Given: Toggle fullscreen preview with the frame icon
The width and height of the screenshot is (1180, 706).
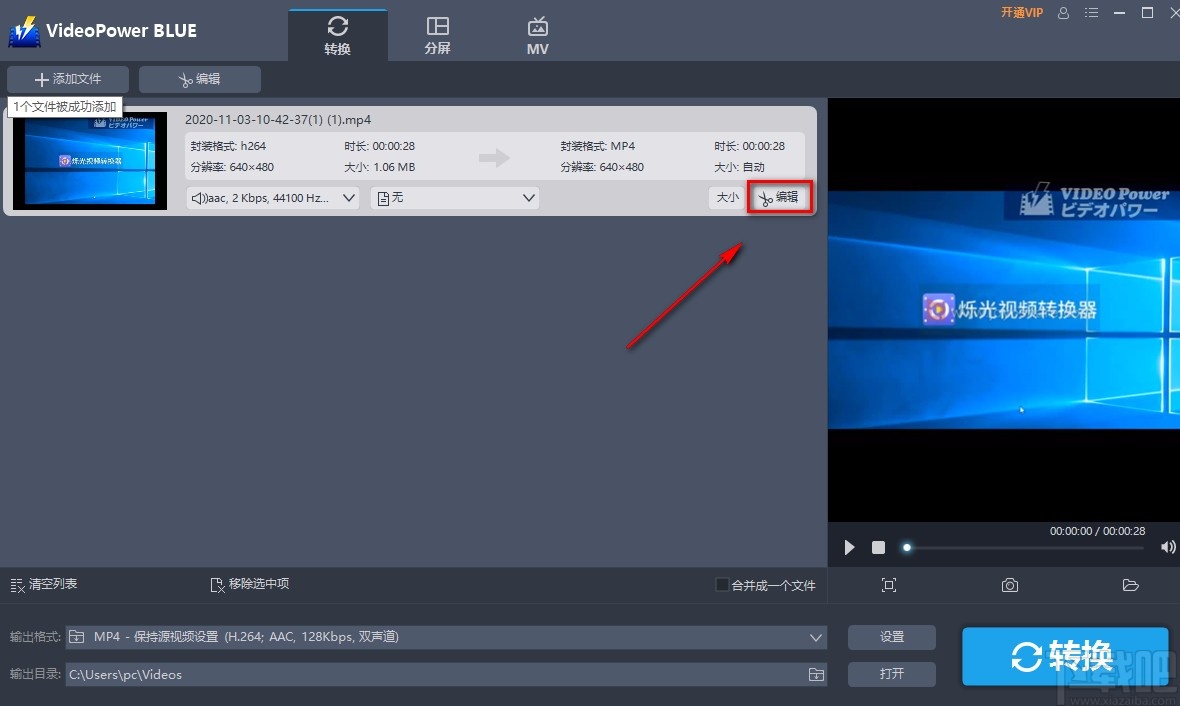Looking at the screenshot, I should point(889,585).
